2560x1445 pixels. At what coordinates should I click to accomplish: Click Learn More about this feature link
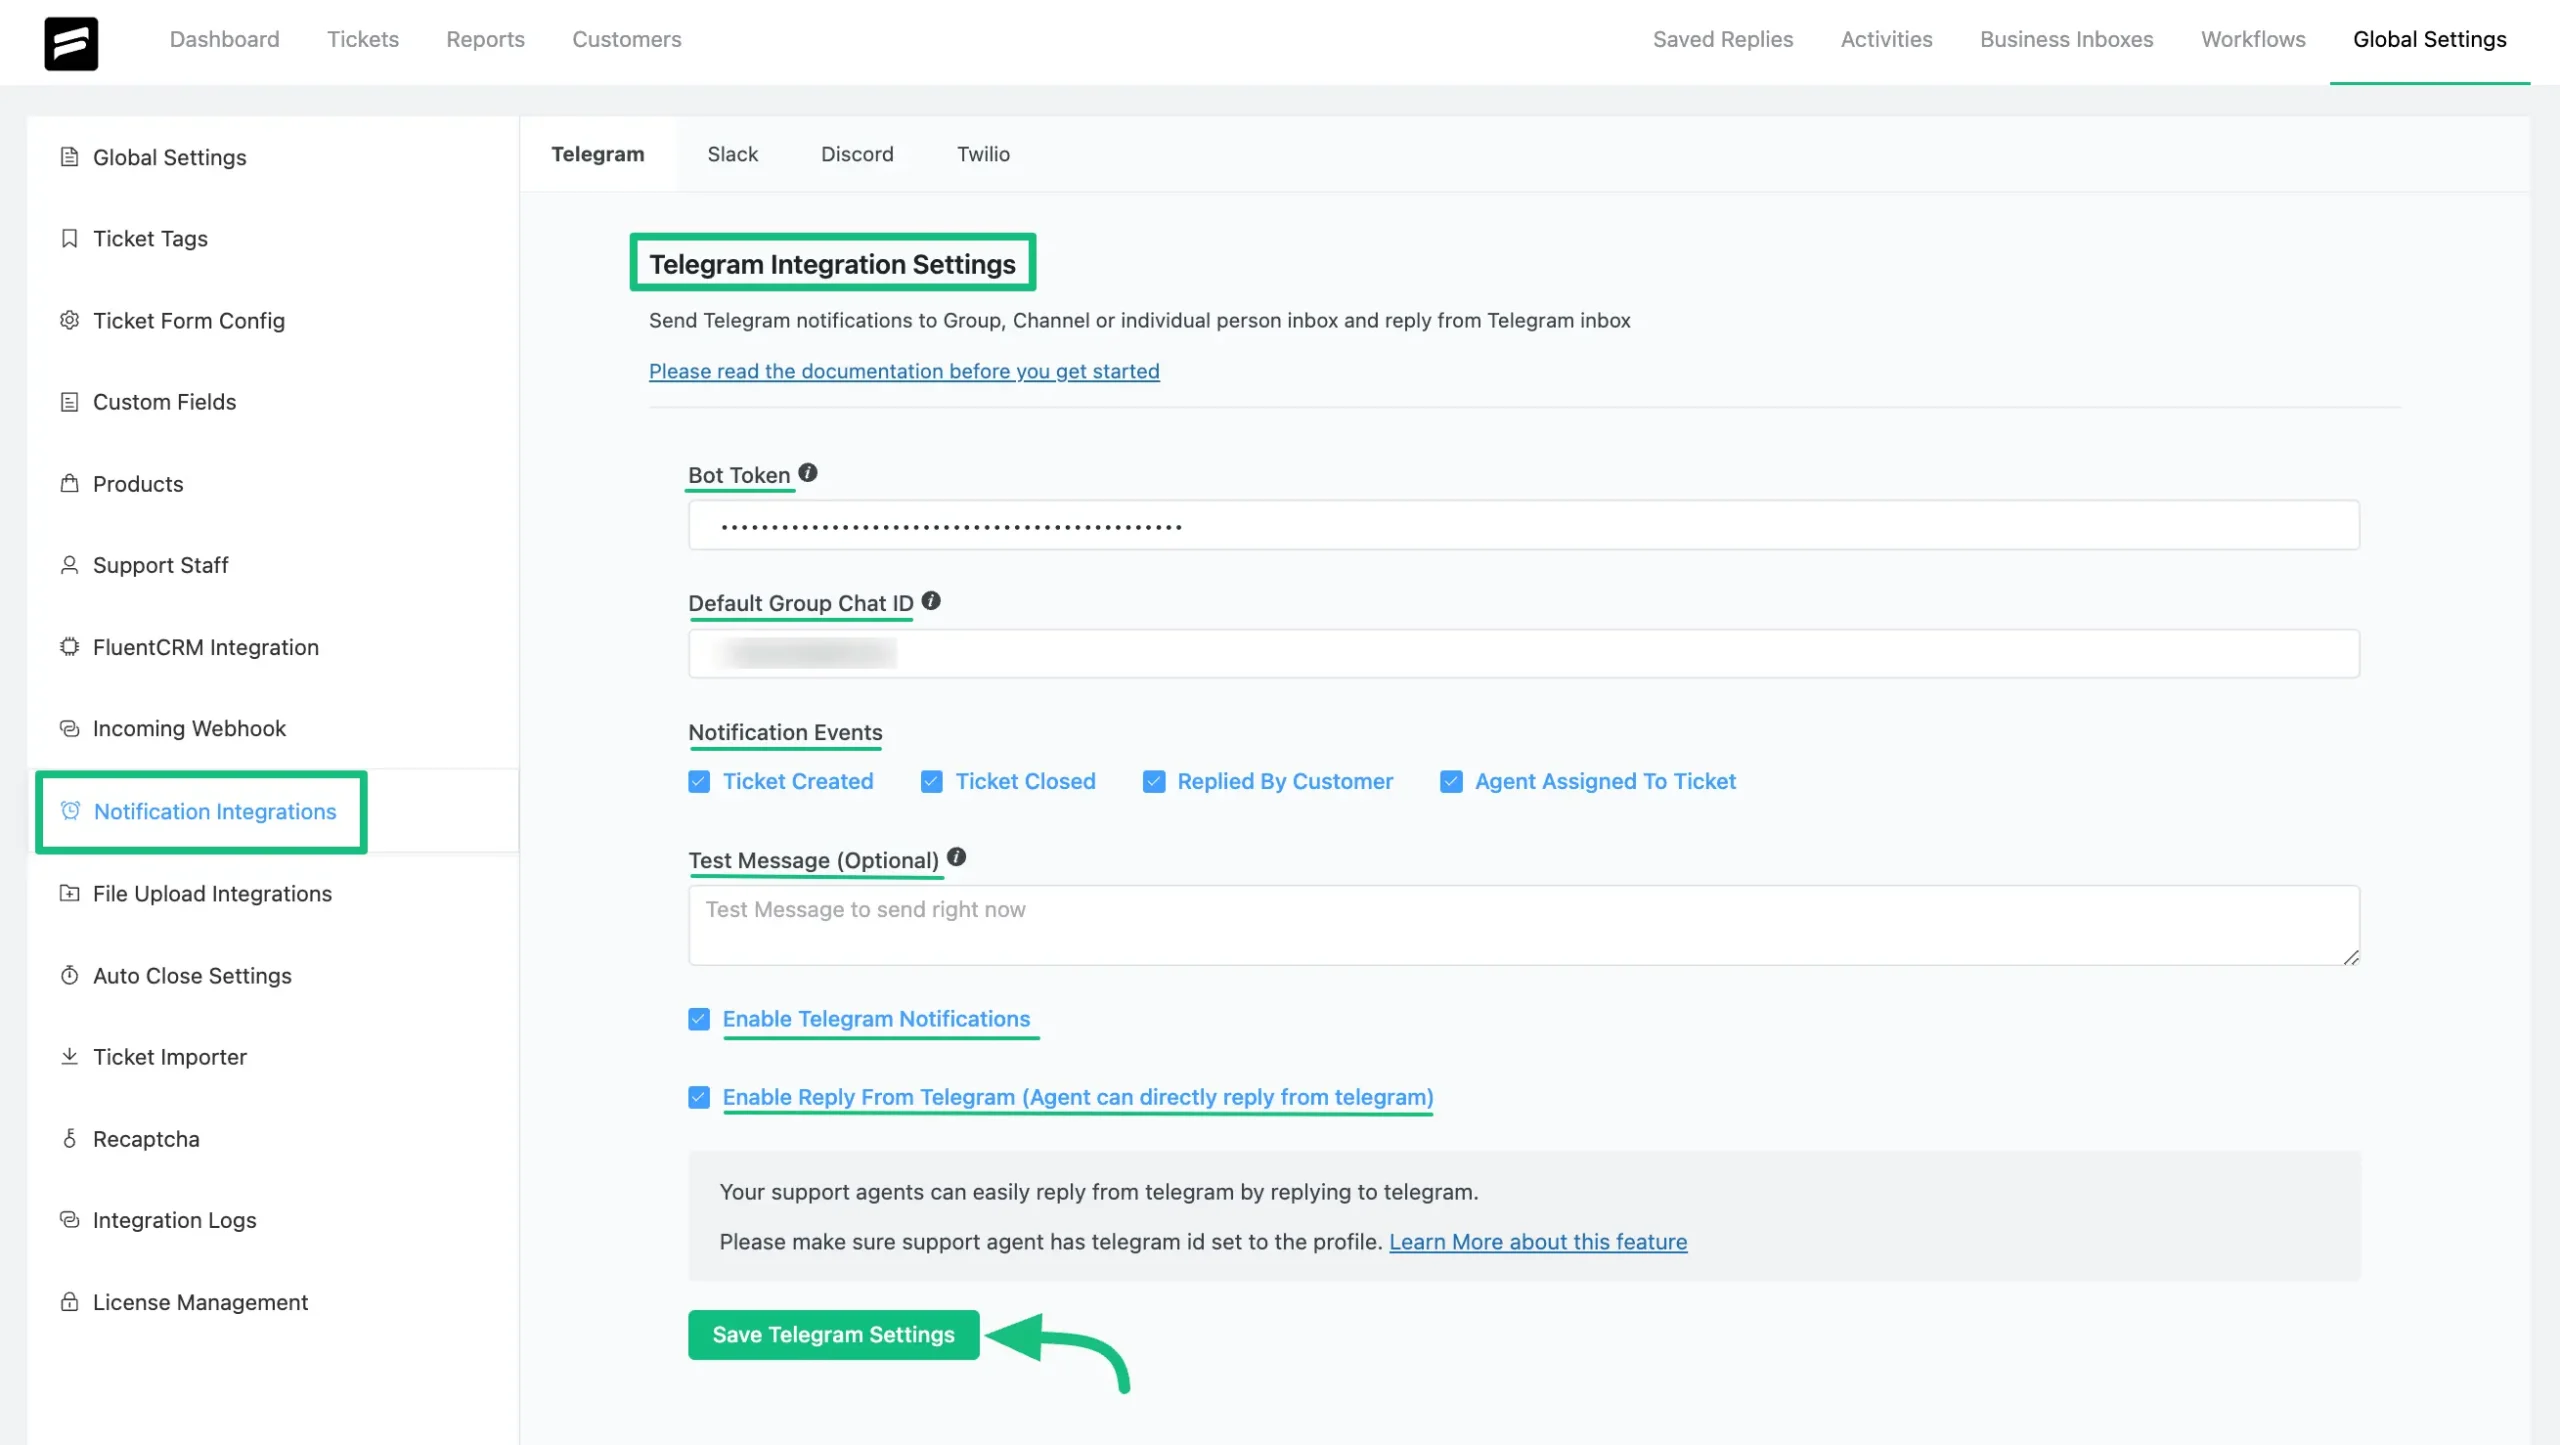[x=1538, y=1241]
